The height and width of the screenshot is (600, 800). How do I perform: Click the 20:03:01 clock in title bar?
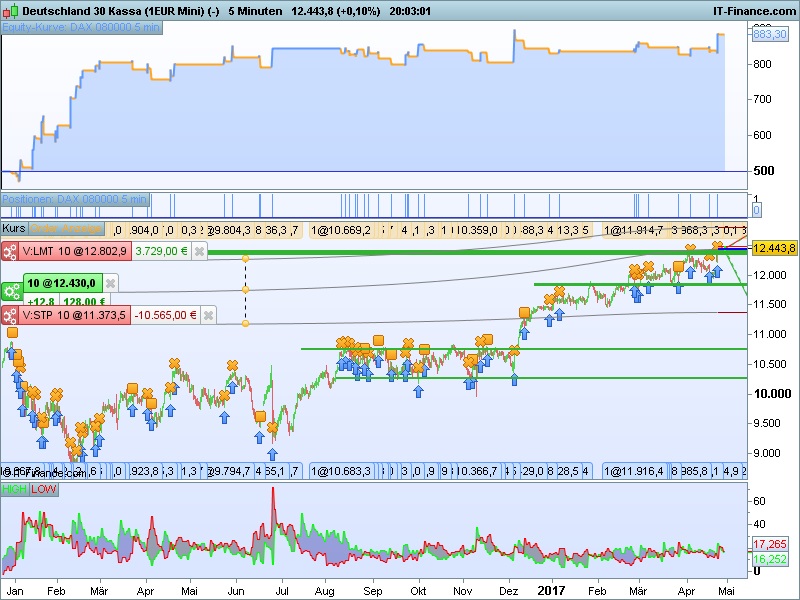410,11
